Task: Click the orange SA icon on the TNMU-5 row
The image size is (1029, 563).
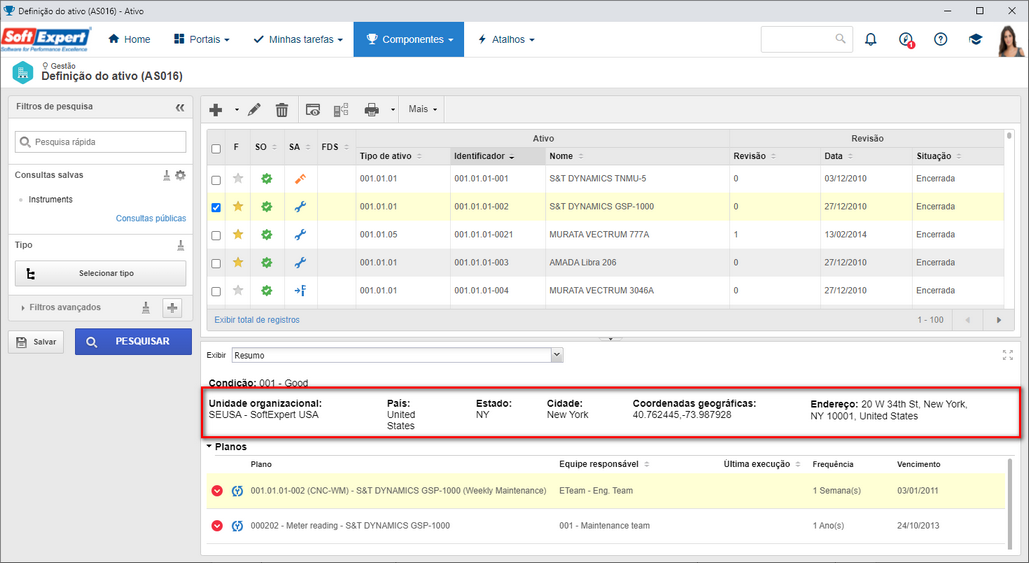Action: (x=300, y=178)
